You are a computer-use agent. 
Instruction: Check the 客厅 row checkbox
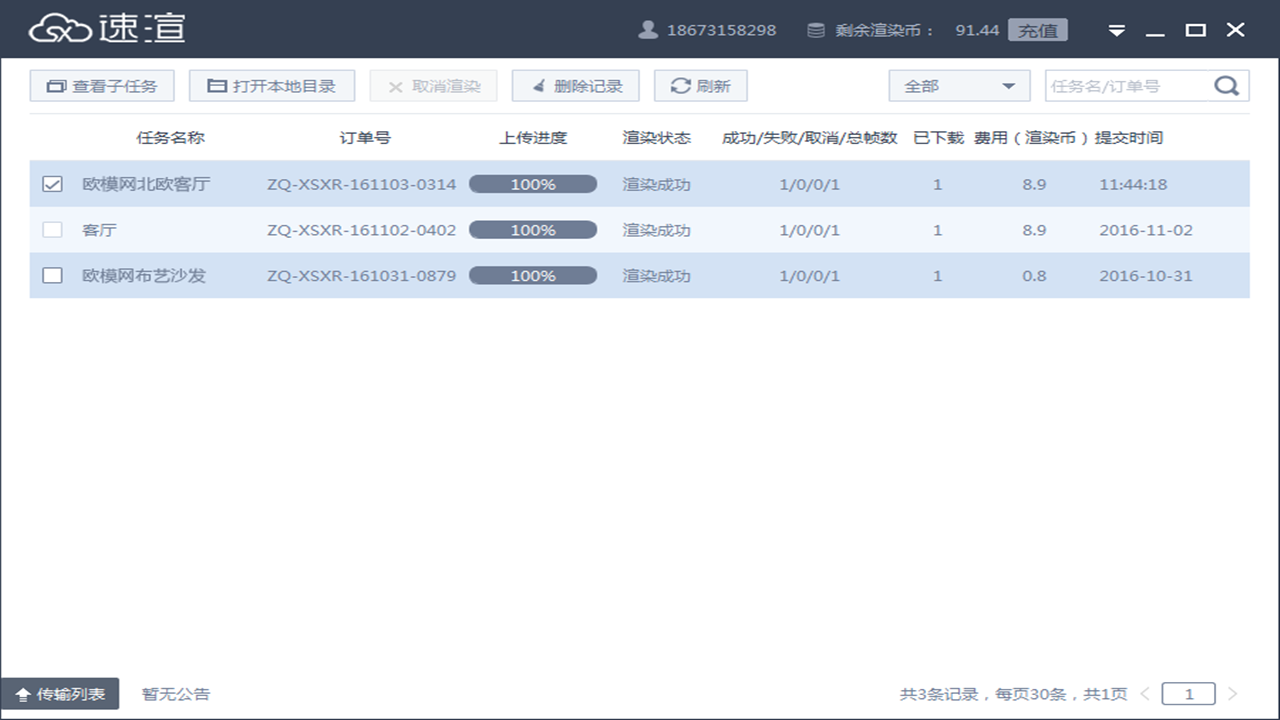click(x=52, y=229)
